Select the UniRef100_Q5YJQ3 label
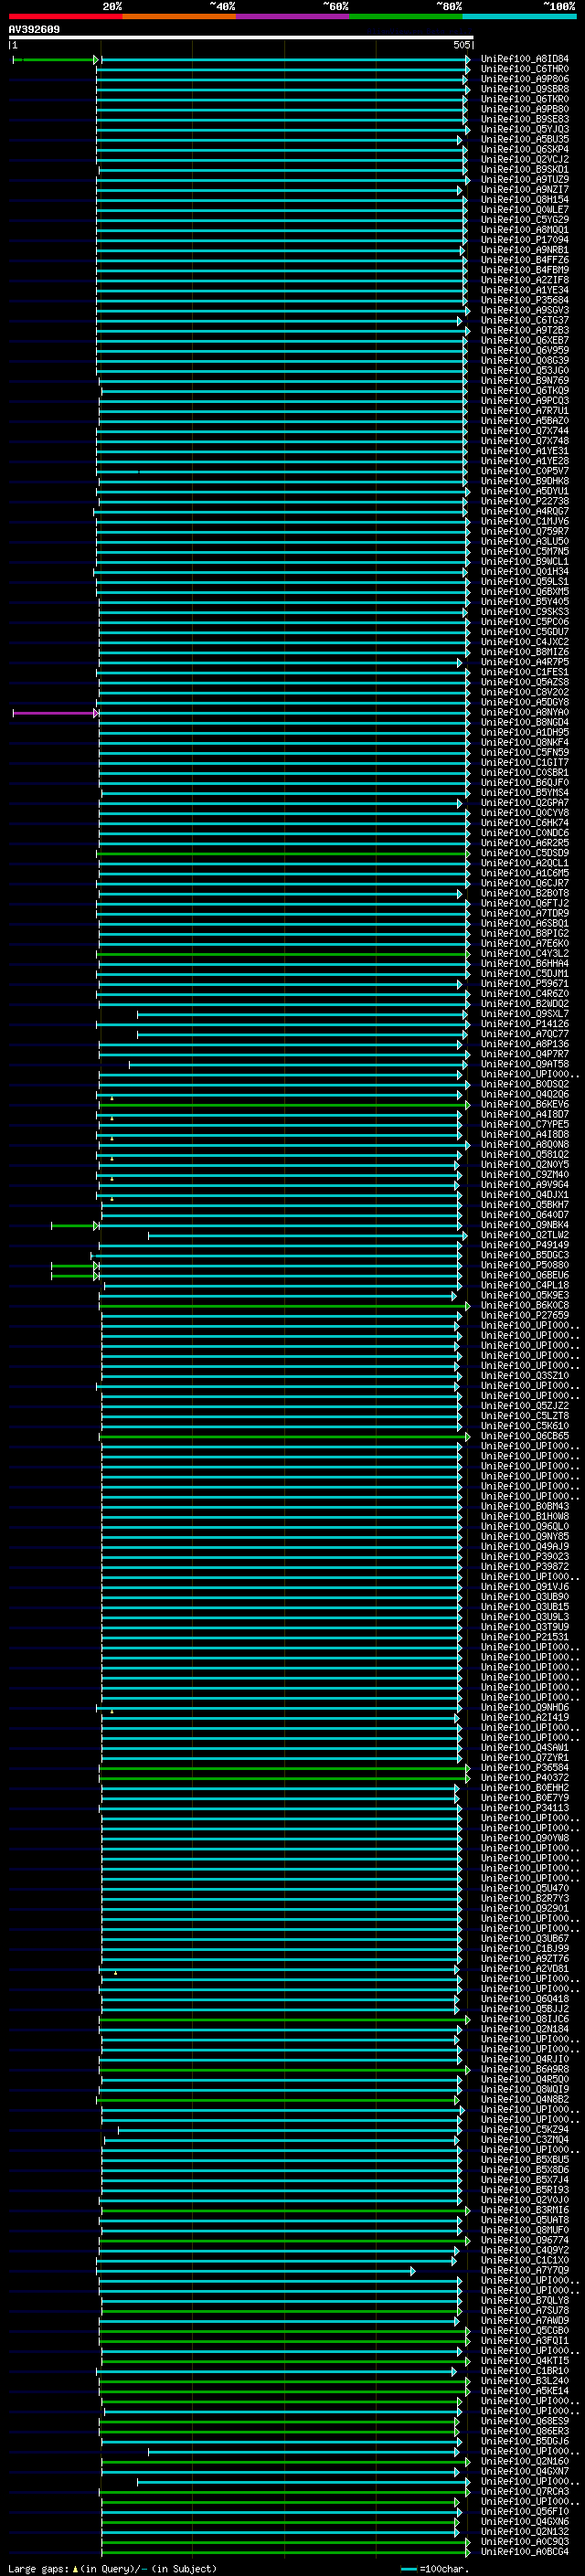This screenshot has width=585, height=2576. 525,129
